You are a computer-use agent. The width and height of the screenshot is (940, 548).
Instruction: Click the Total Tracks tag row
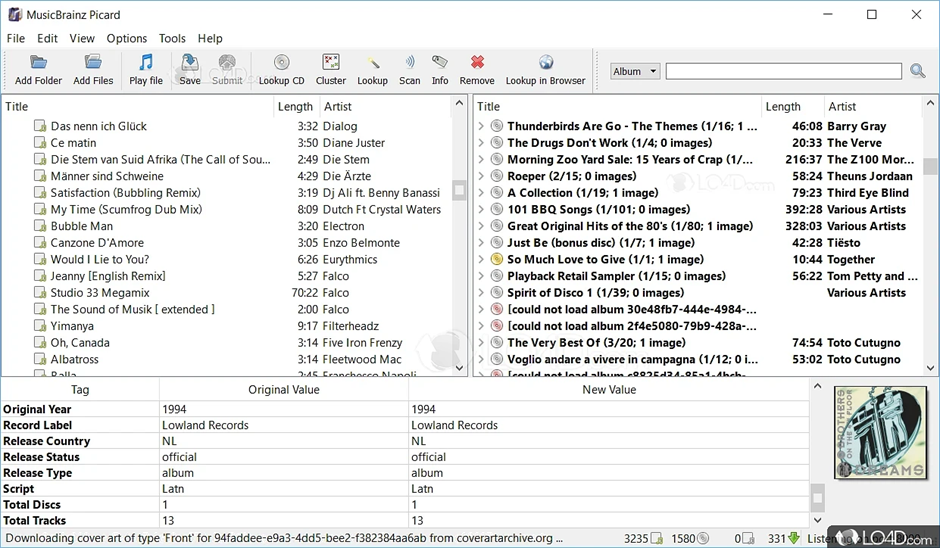[405, 520]
